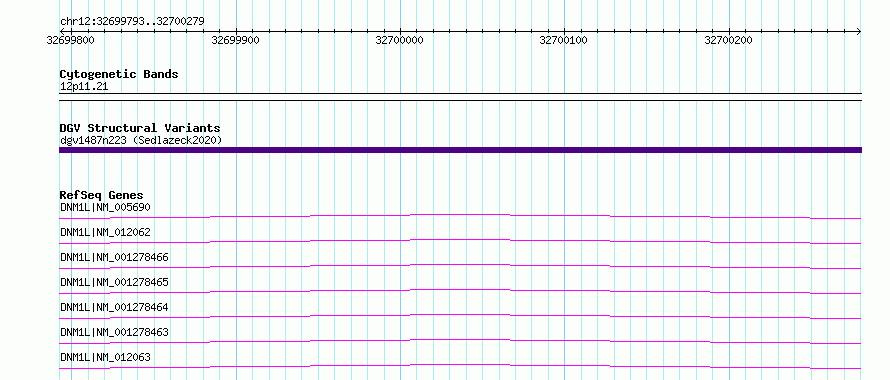Open the RefSeq Genes track title

click(x=102, y=195)
